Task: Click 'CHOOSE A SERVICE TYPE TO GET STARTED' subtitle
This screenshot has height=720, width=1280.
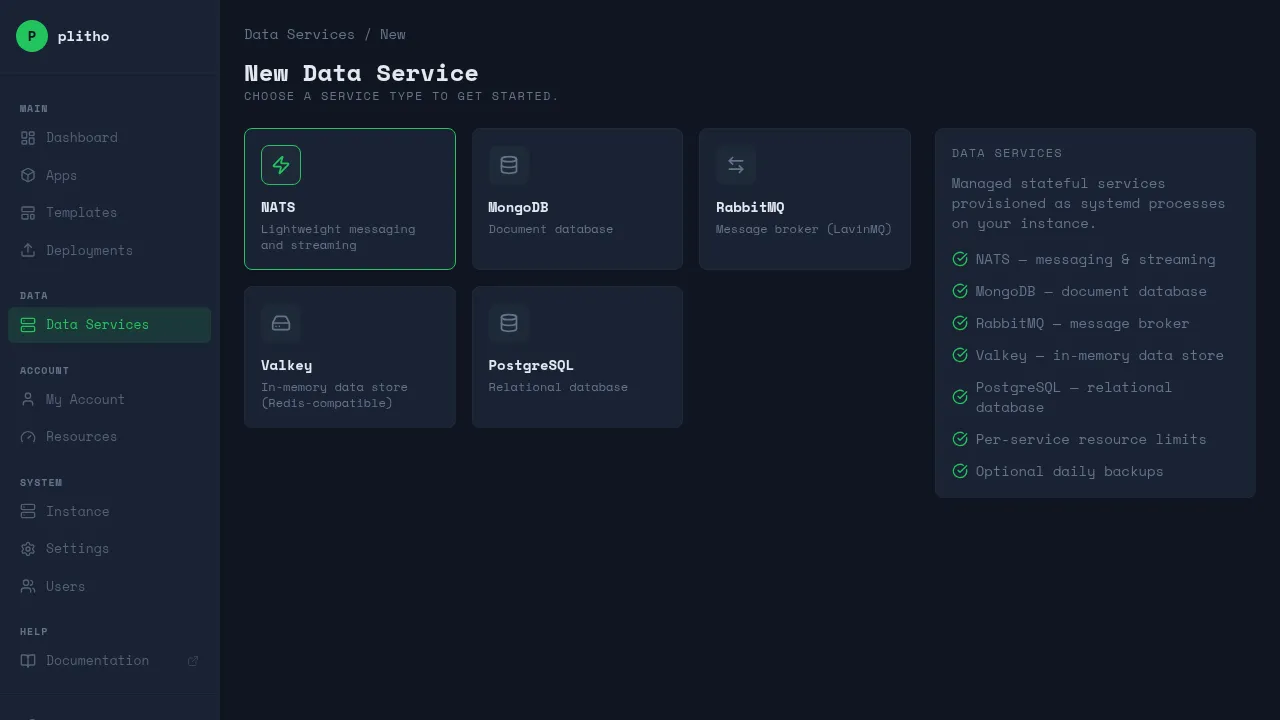Action: (x=402, y=96)
